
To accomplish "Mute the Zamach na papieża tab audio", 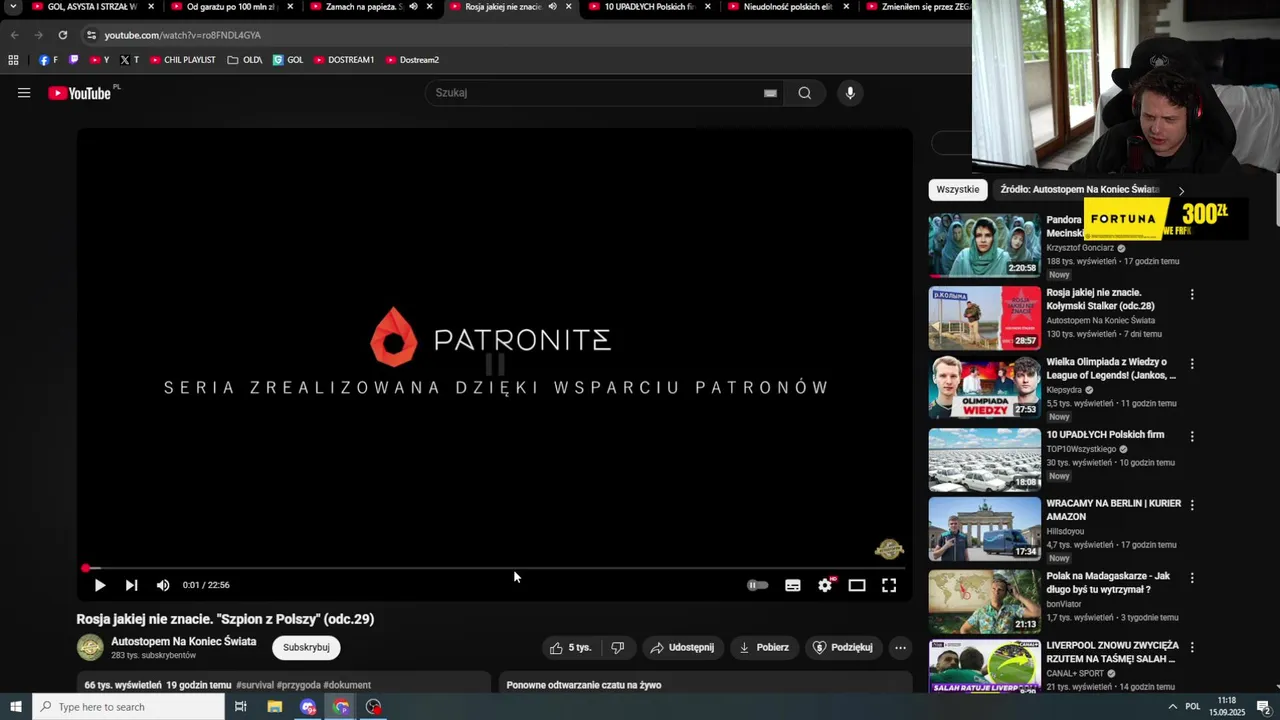I will pos(413,7).
